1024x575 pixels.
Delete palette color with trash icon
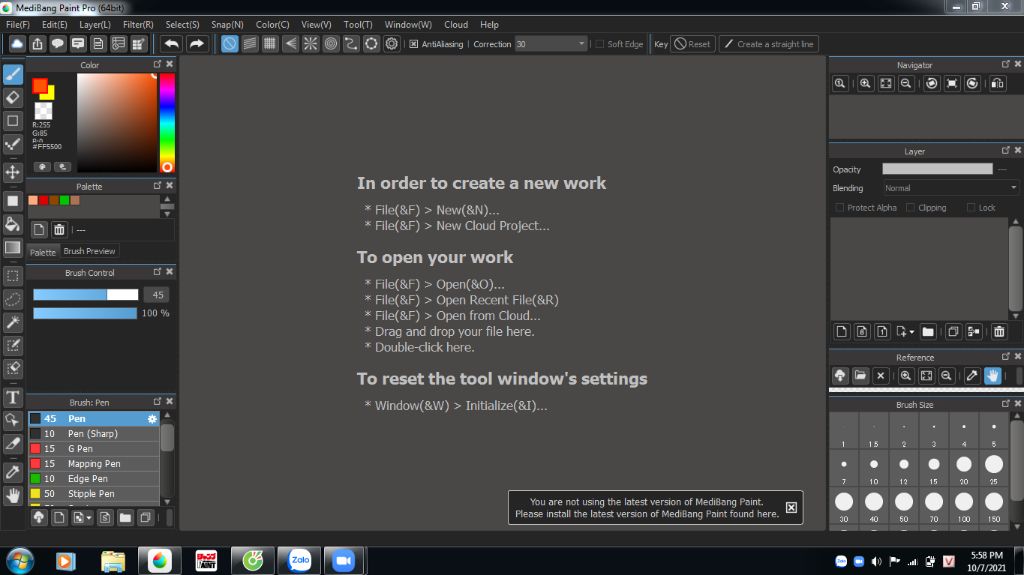[x=59, y=229]
